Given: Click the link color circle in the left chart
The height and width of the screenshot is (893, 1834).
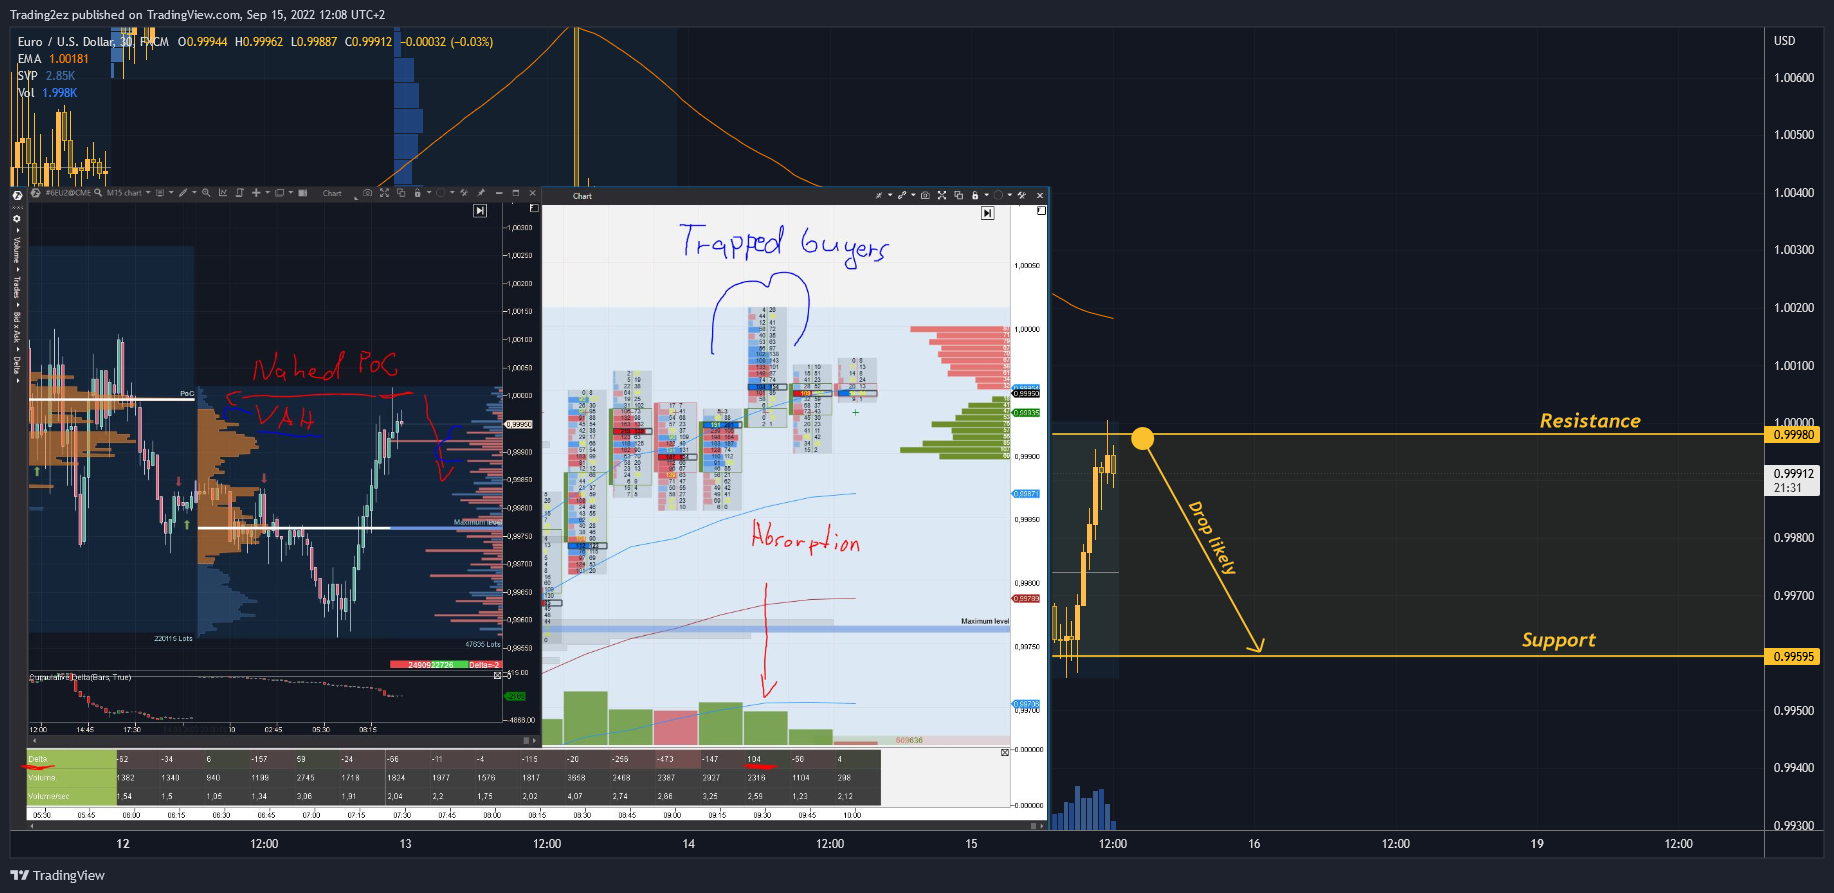Looking at the screenshot, I should pyautogui.click(x=441, y=193).
